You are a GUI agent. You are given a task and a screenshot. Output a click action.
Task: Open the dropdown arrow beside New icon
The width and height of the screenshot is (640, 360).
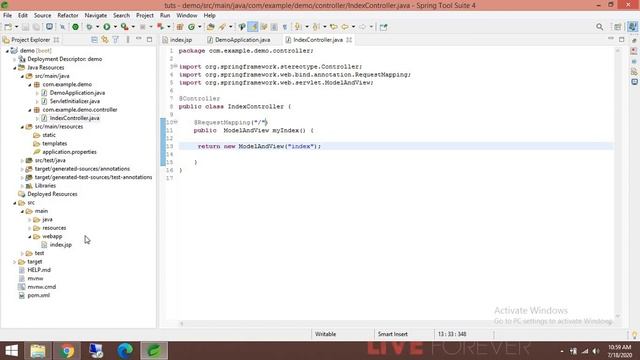(x=16, y=27)
